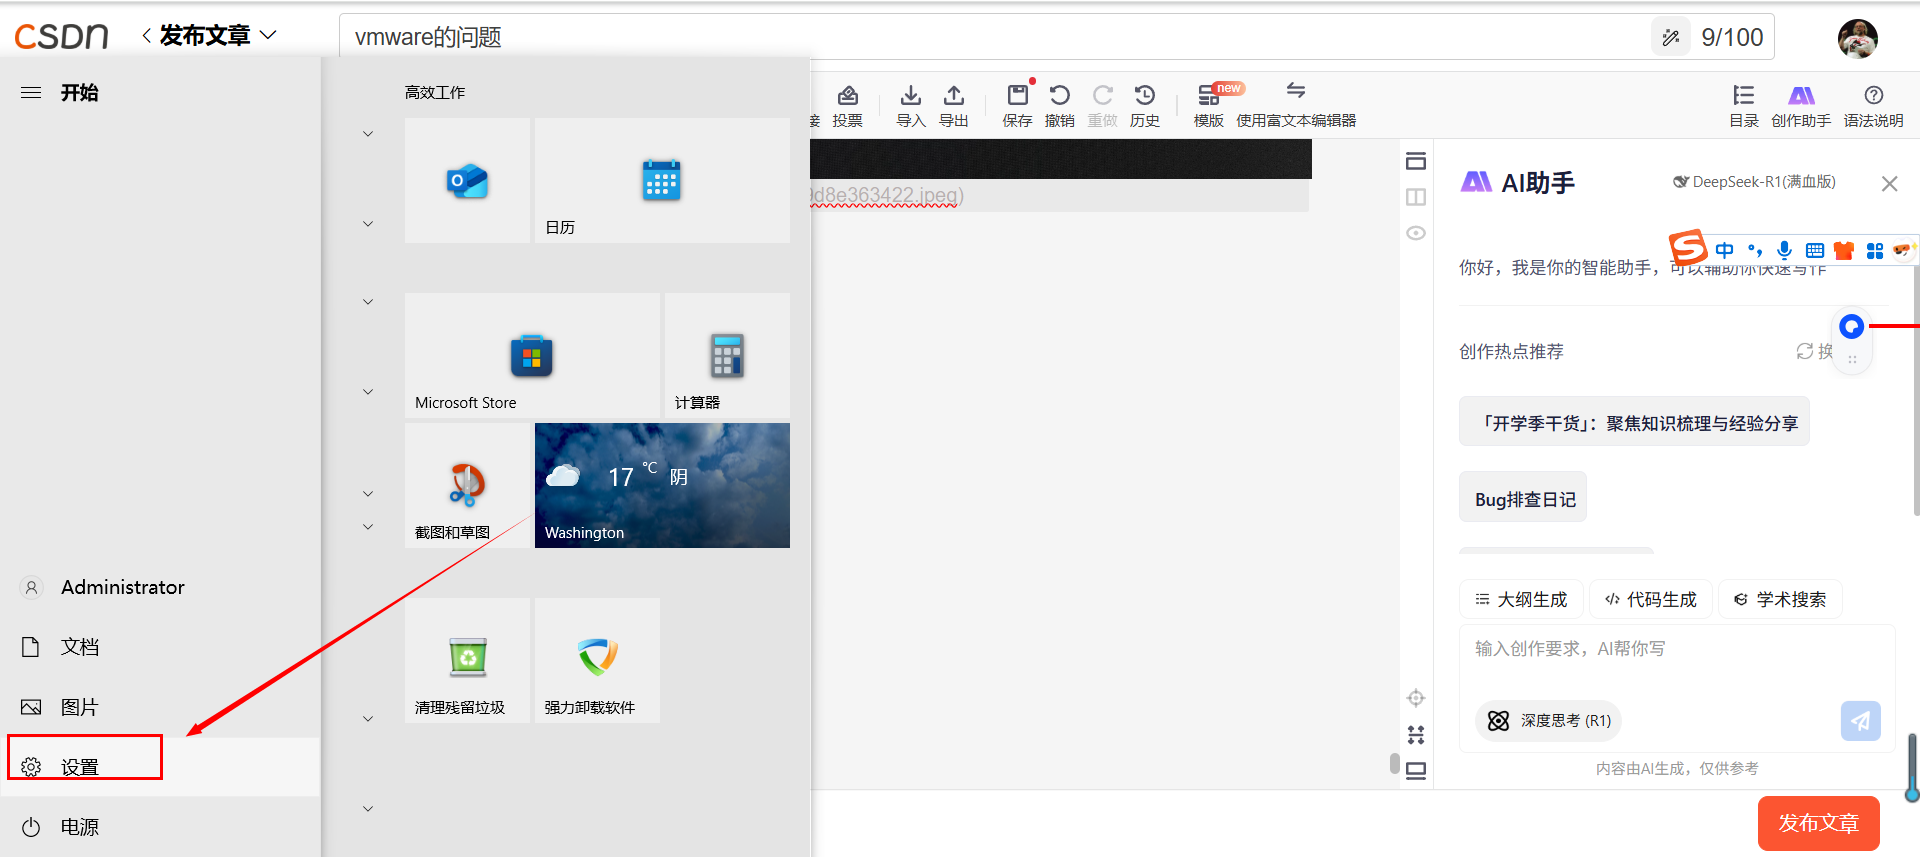Image resolution: width=1920 pixels, height=857 pixels.
Task: Switch to 使用富文本编辑器
Action: 1296,106
